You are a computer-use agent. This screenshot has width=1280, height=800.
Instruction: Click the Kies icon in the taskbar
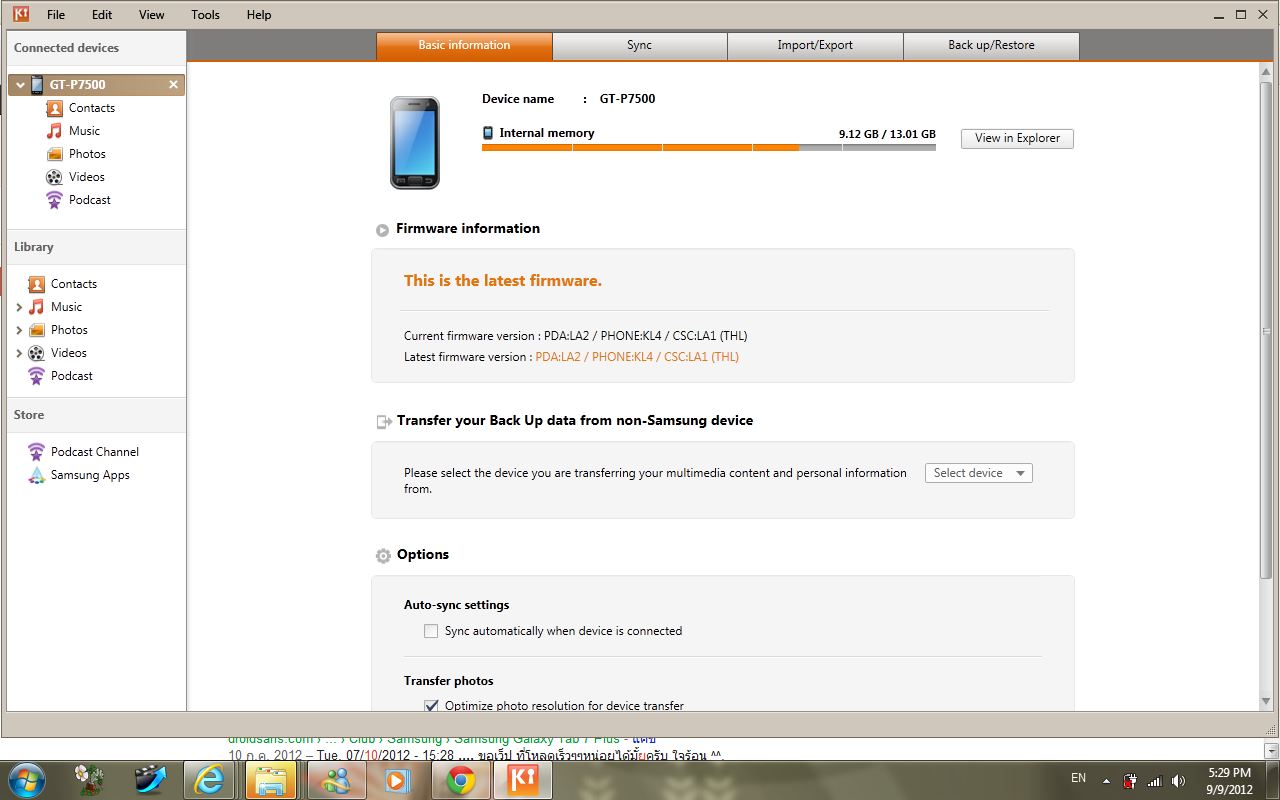click(x=523, y=779)
